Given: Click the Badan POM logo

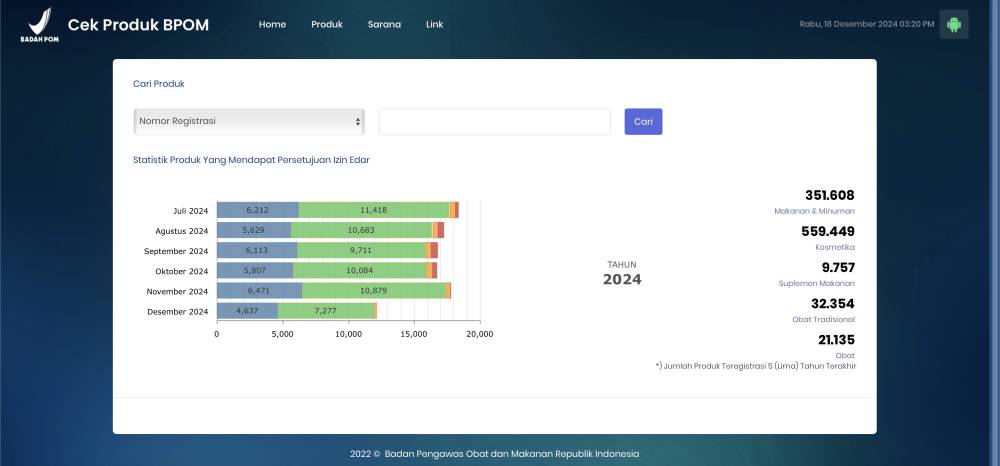Looking at the screenshot, I should [40, 25].
